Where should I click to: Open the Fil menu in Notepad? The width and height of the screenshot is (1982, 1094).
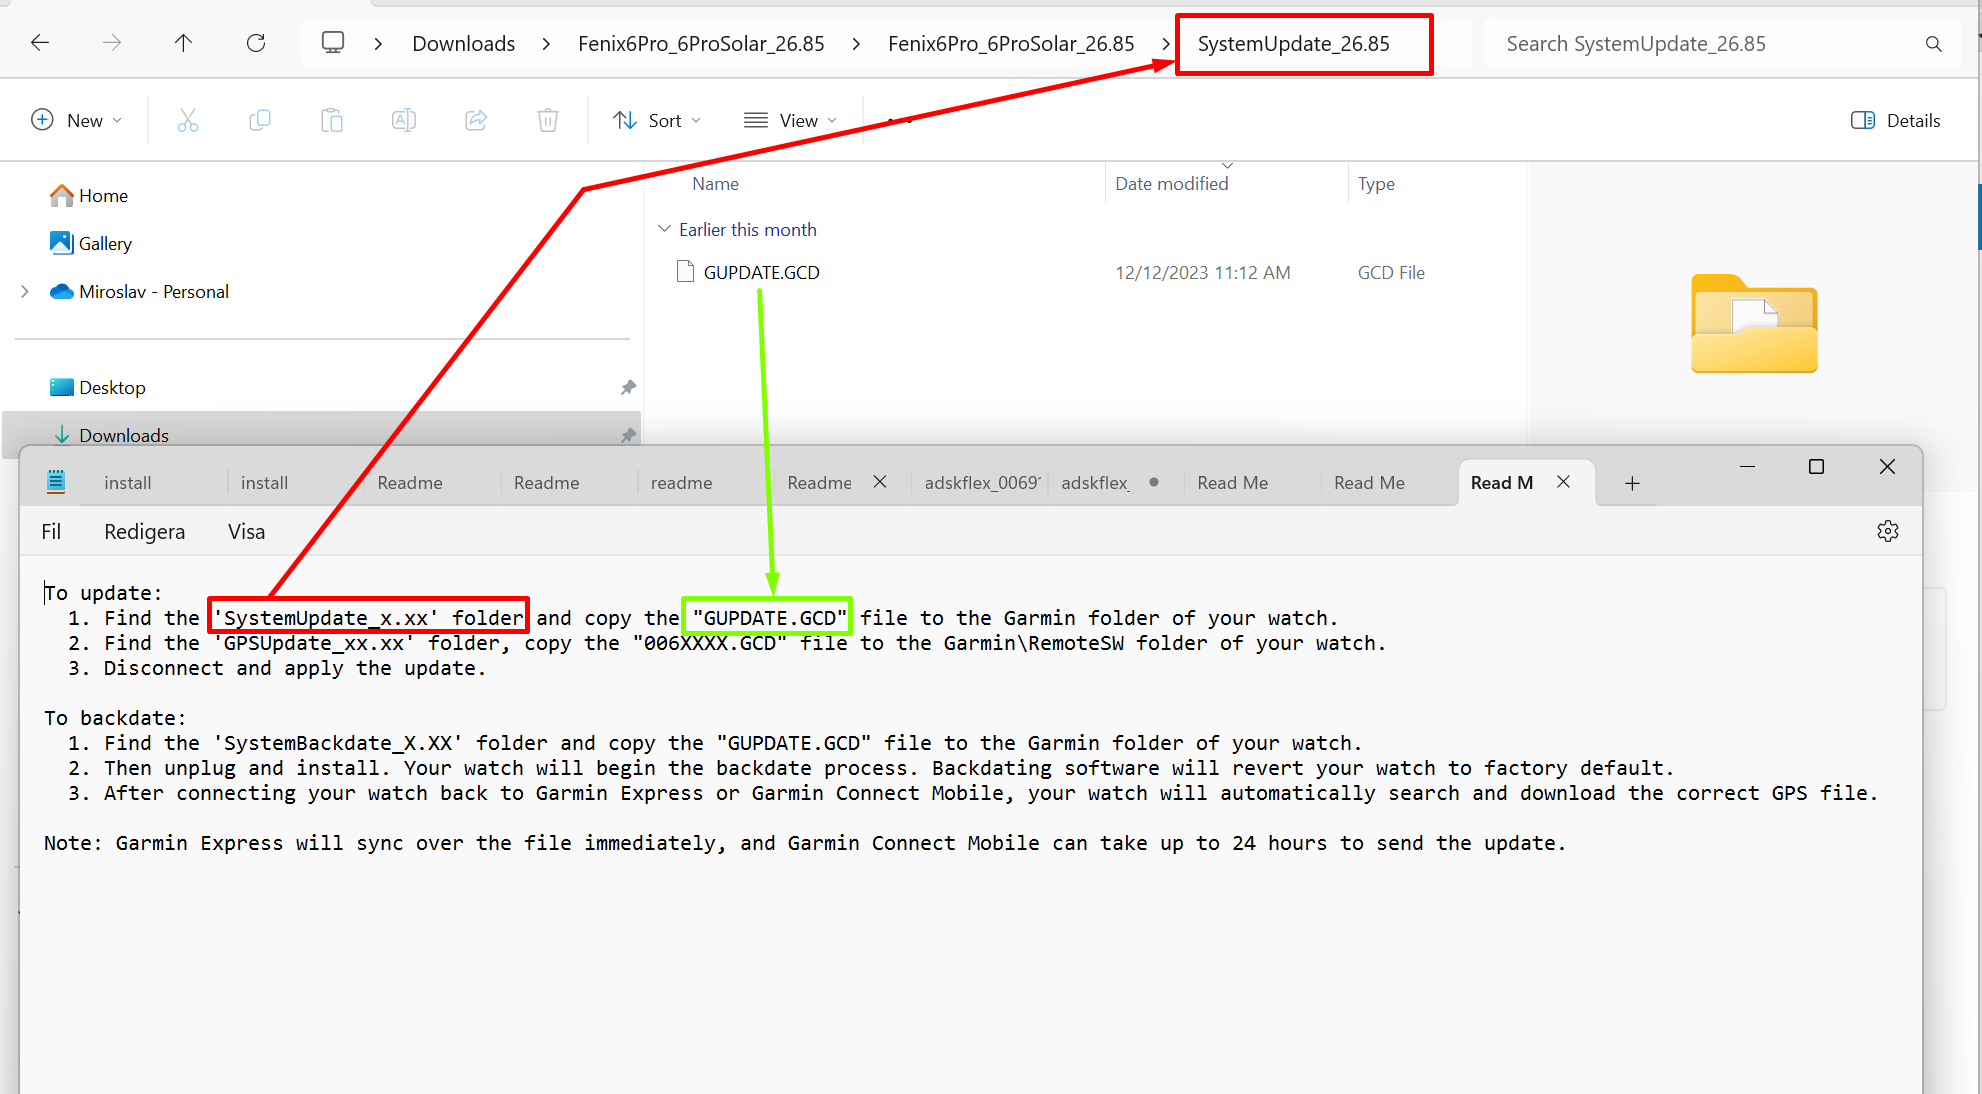(x=51, y=531)
